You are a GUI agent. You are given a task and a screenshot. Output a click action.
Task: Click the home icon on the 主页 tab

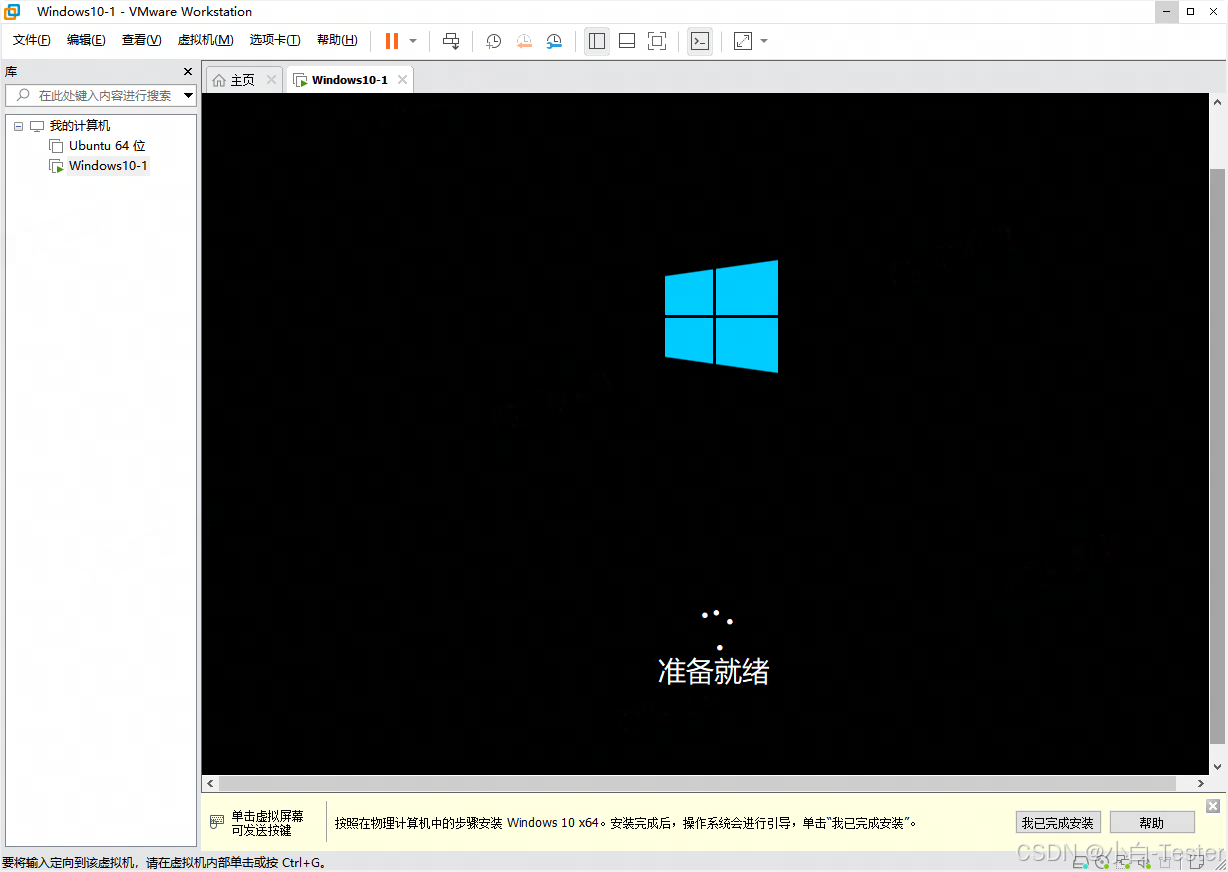tap(219, 80)
